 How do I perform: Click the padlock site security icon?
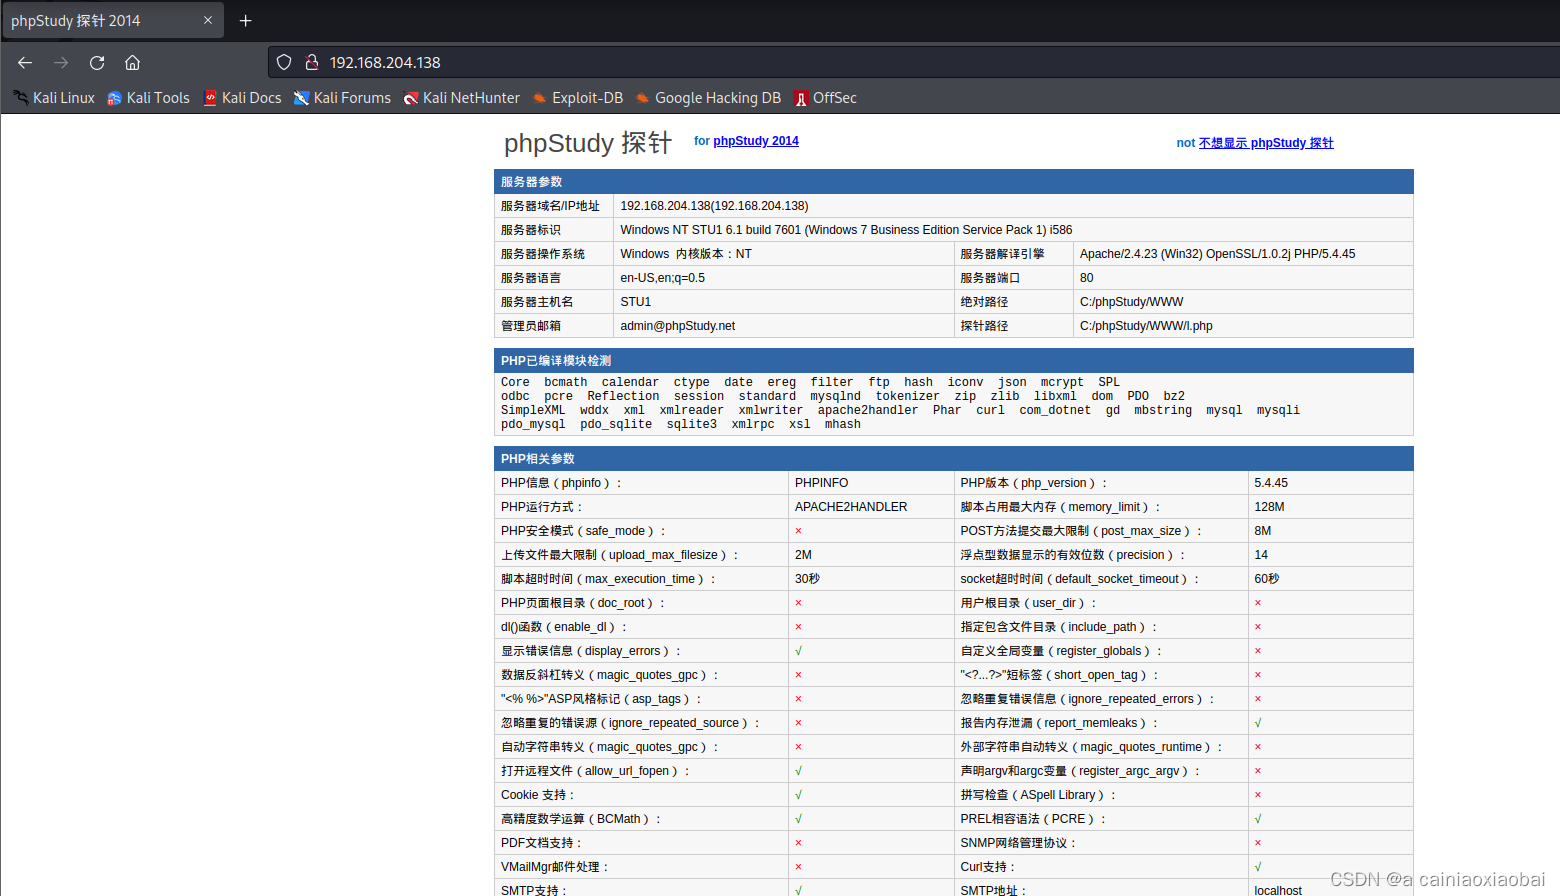tap(311, 62)
